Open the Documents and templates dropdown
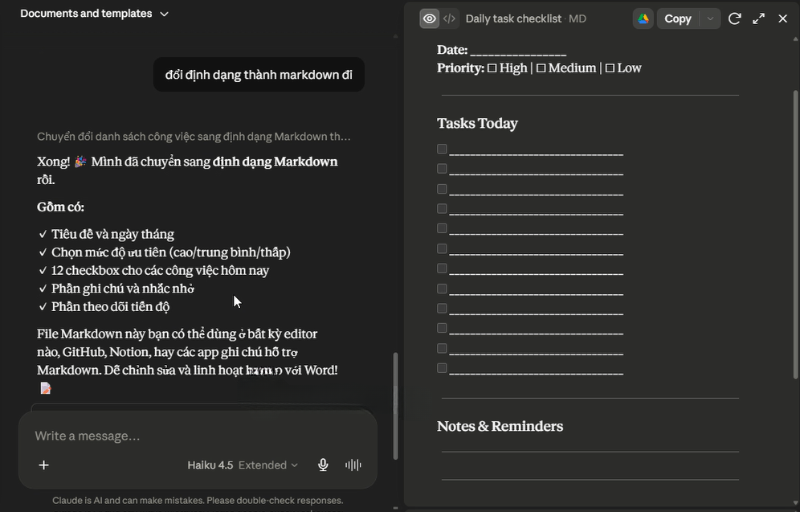Screen dimensions: 800x512 (x=94, y=14)
